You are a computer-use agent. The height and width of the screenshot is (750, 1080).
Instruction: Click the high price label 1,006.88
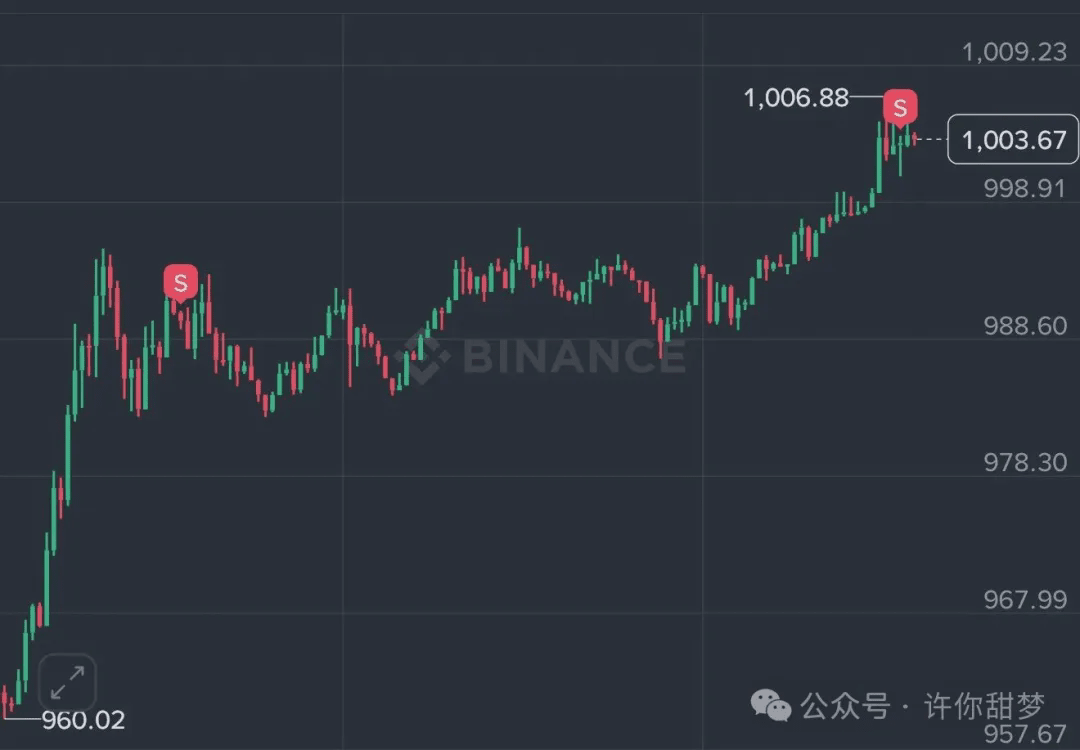tap(796, 98)
